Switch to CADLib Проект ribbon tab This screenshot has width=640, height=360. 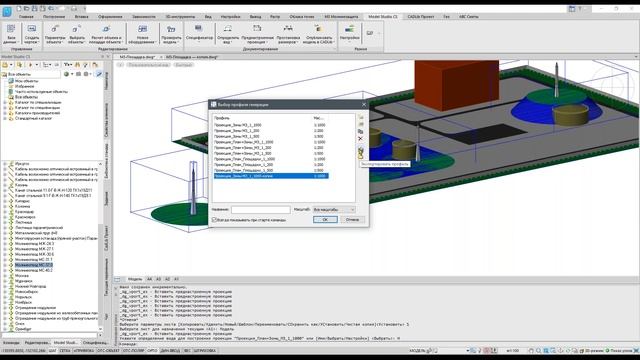pyautogui.click(x=421, y=17)
